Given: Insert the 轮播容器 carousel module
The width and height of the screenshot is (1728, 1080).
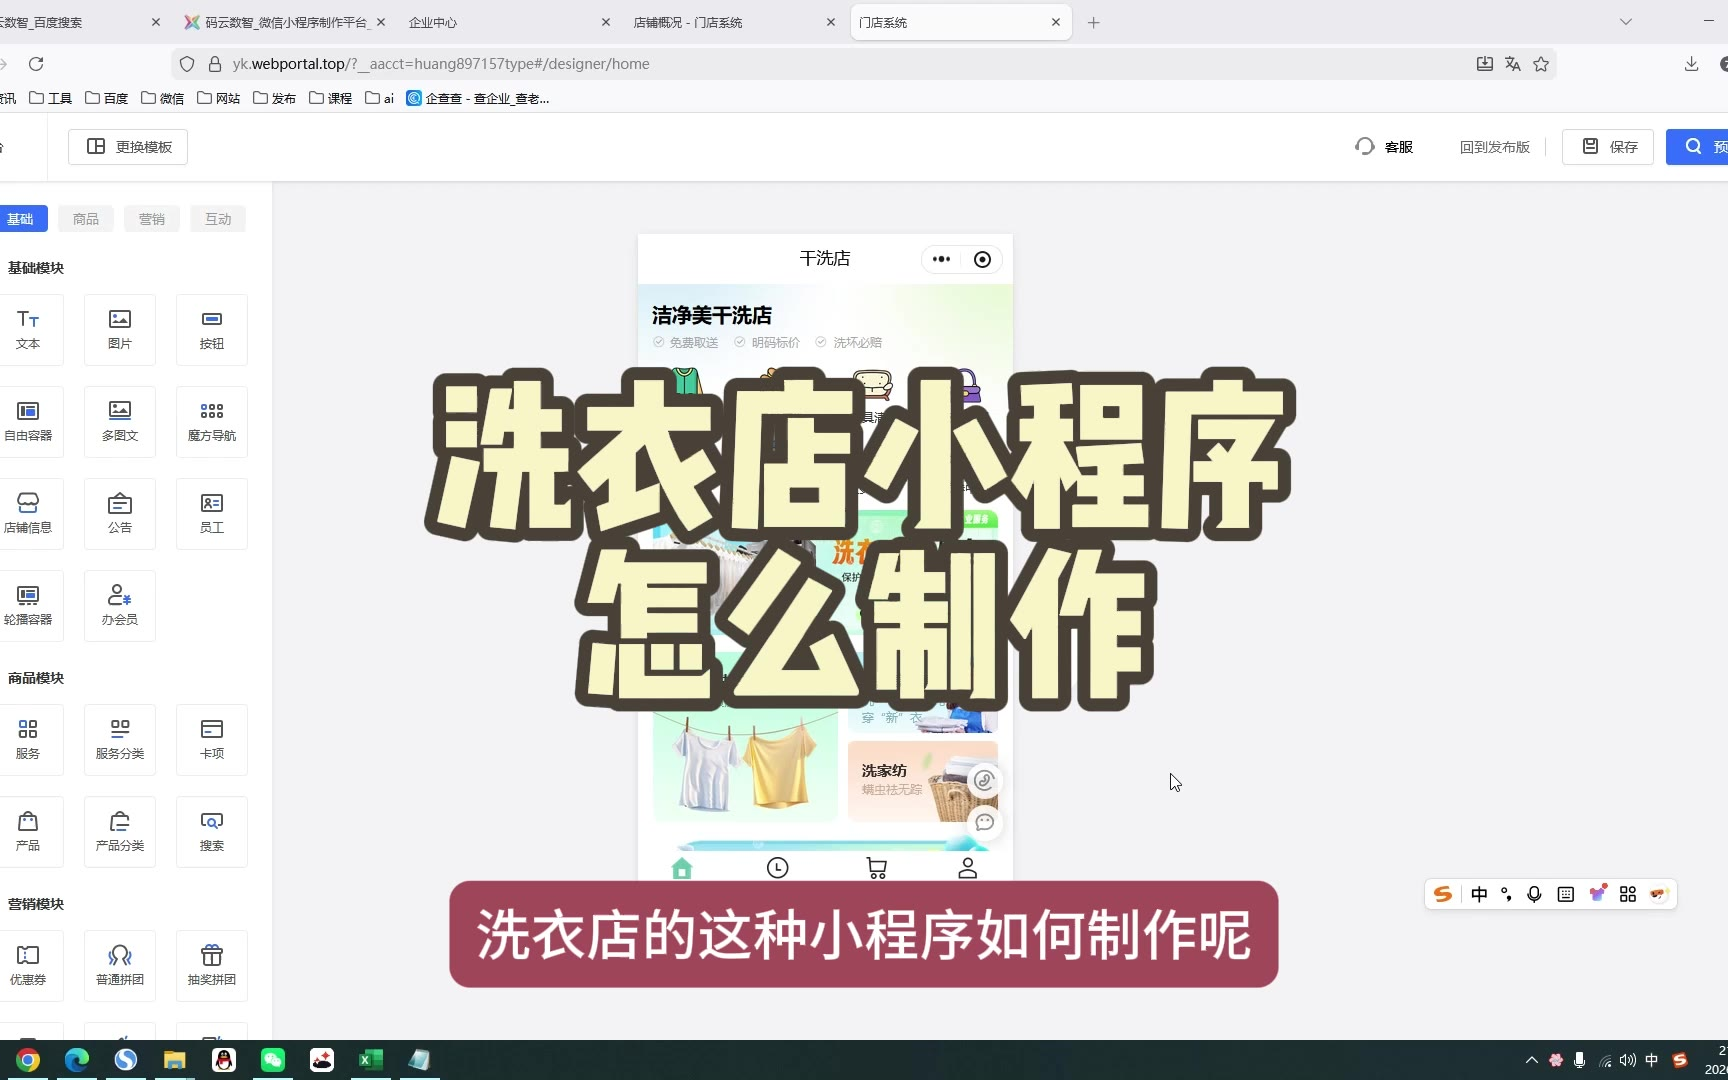Looking at the screenshot, I should (x=28, y=606).
